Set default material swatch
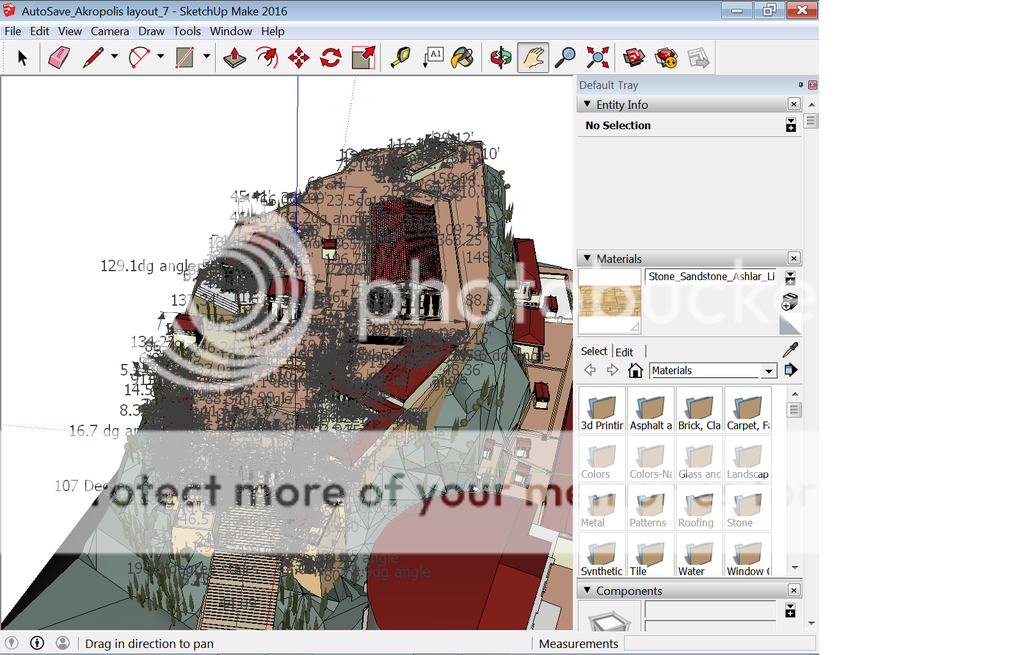The image size is (1024, 655). coord(790,325)
